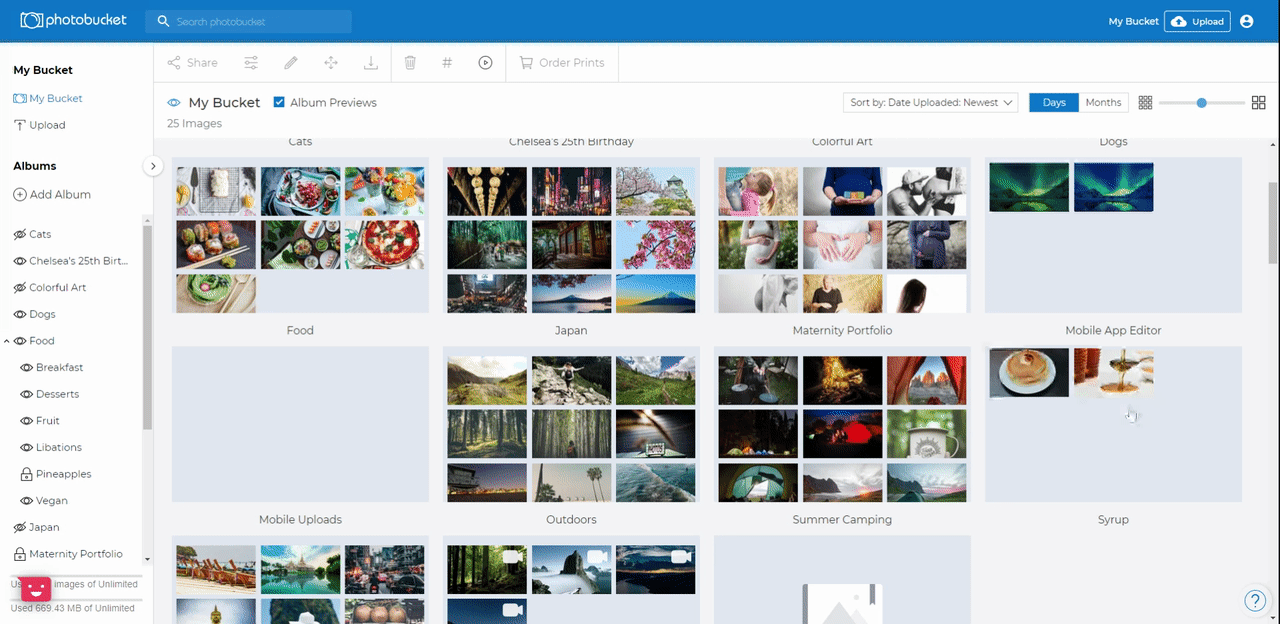The width and height of the screenshot is (1280, 624).
Task: Toggle visibility of the Fruit sub-album
Action: [x=27, y=421]
